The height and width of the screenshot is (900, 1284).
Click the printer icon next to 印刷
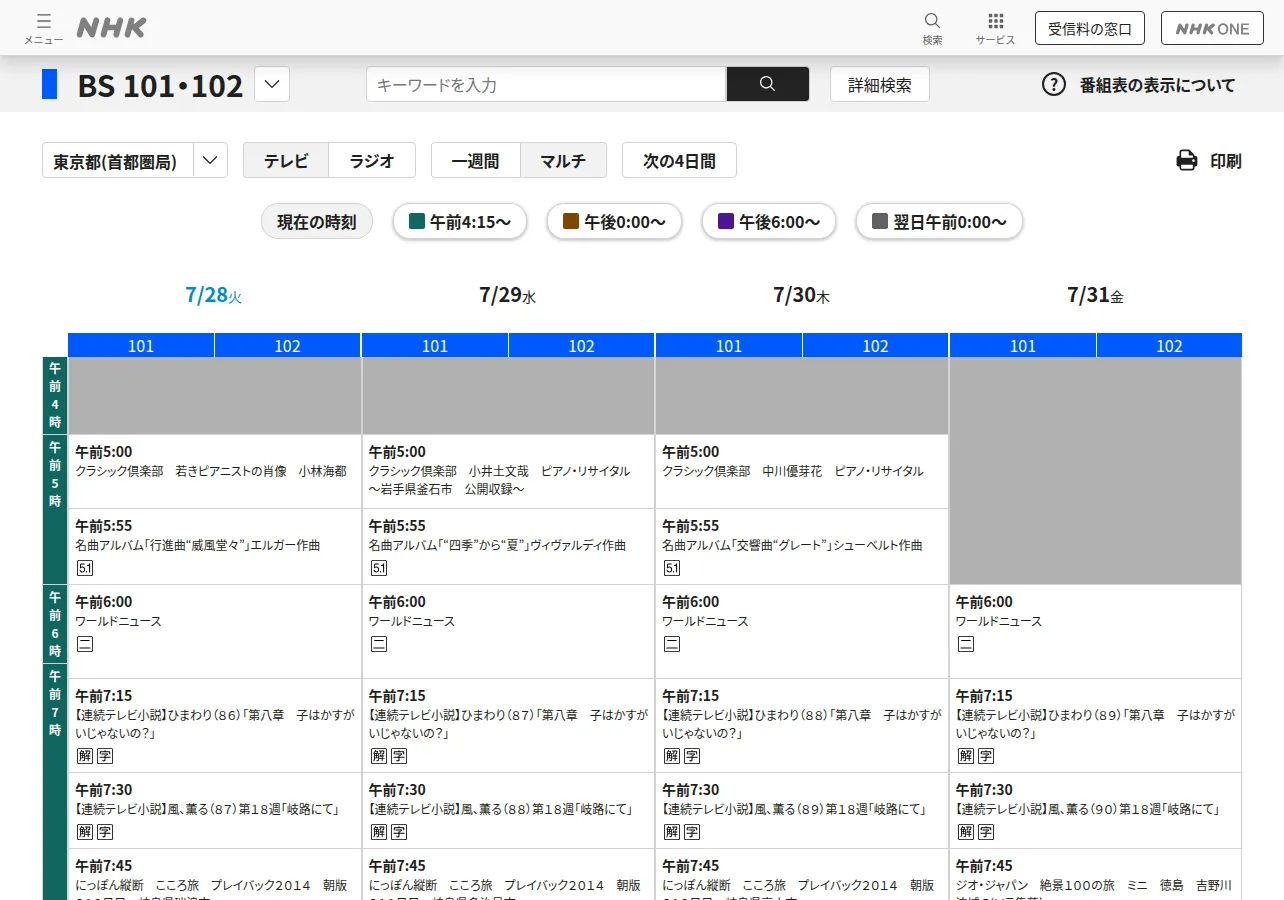pyautogui.click(x=1187, y=160)
